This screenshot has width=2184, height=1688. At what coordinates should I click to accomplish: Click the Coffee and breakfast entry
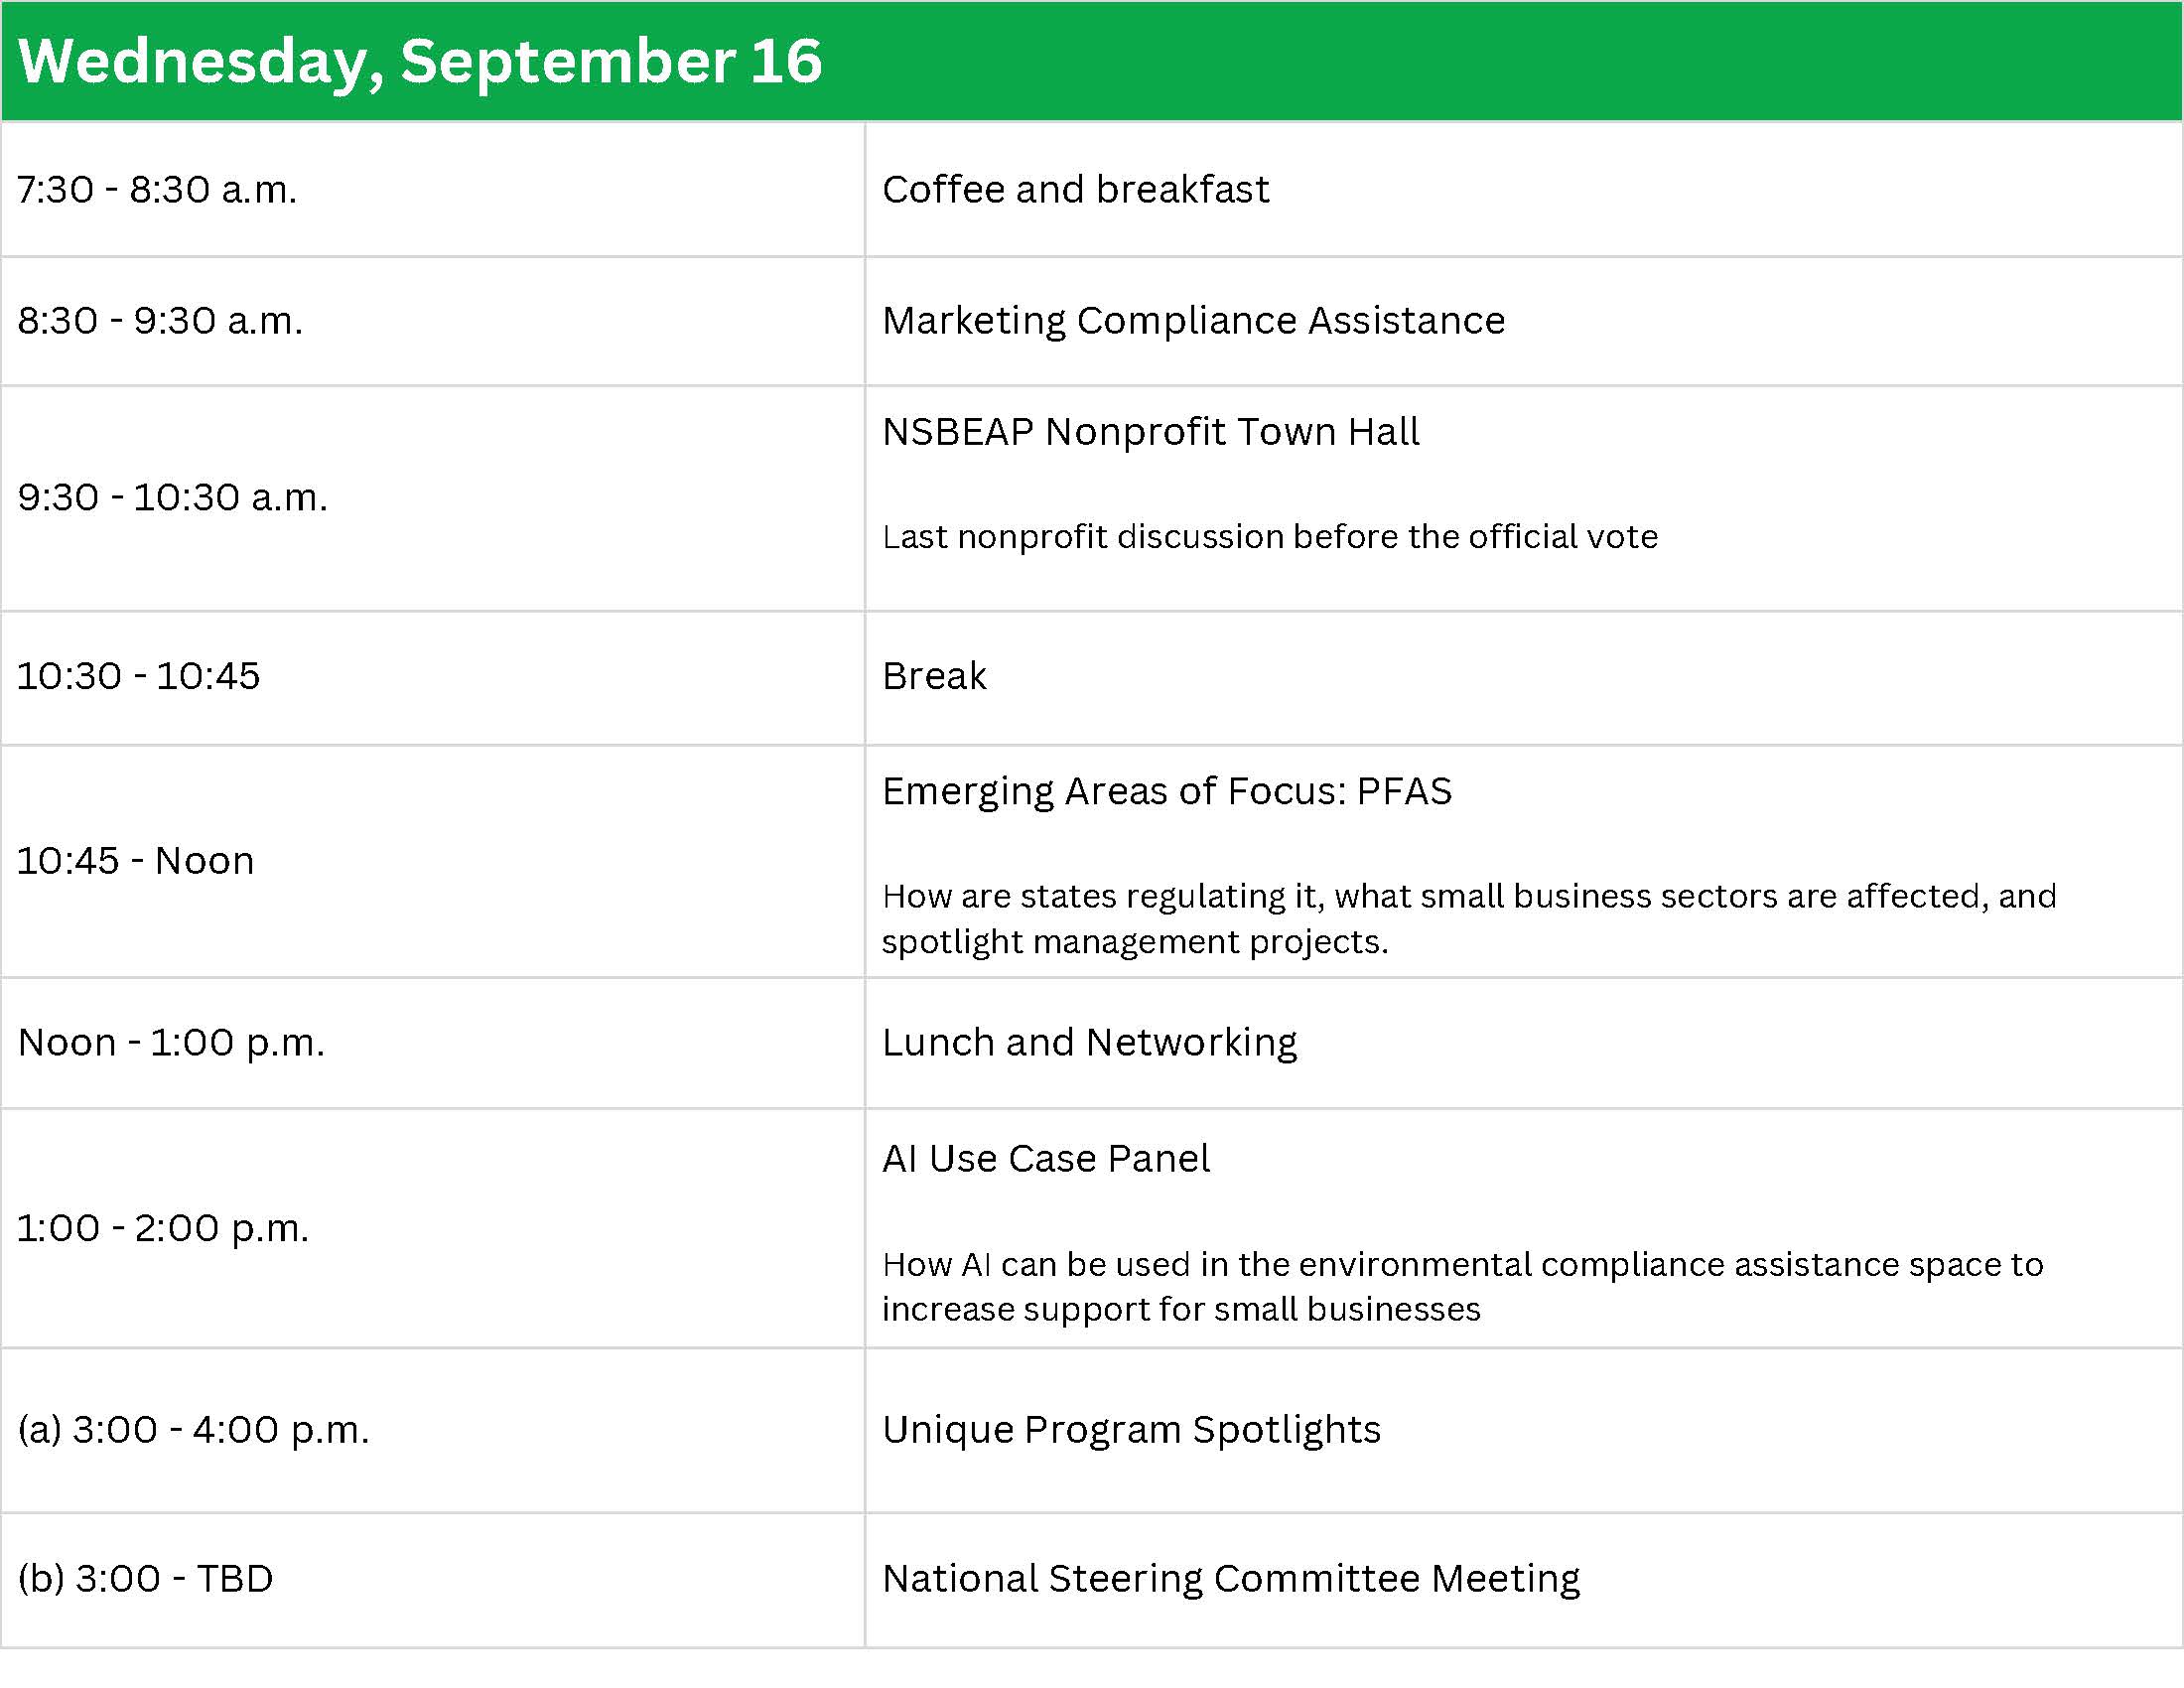[x=1075, y=189]
